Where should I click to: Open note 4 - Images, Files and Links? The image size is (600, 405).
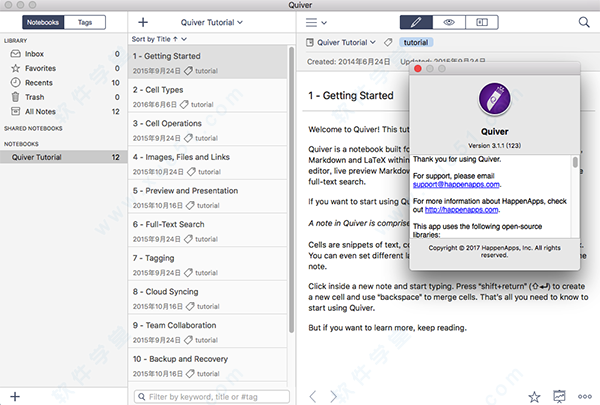pos(208,163)
